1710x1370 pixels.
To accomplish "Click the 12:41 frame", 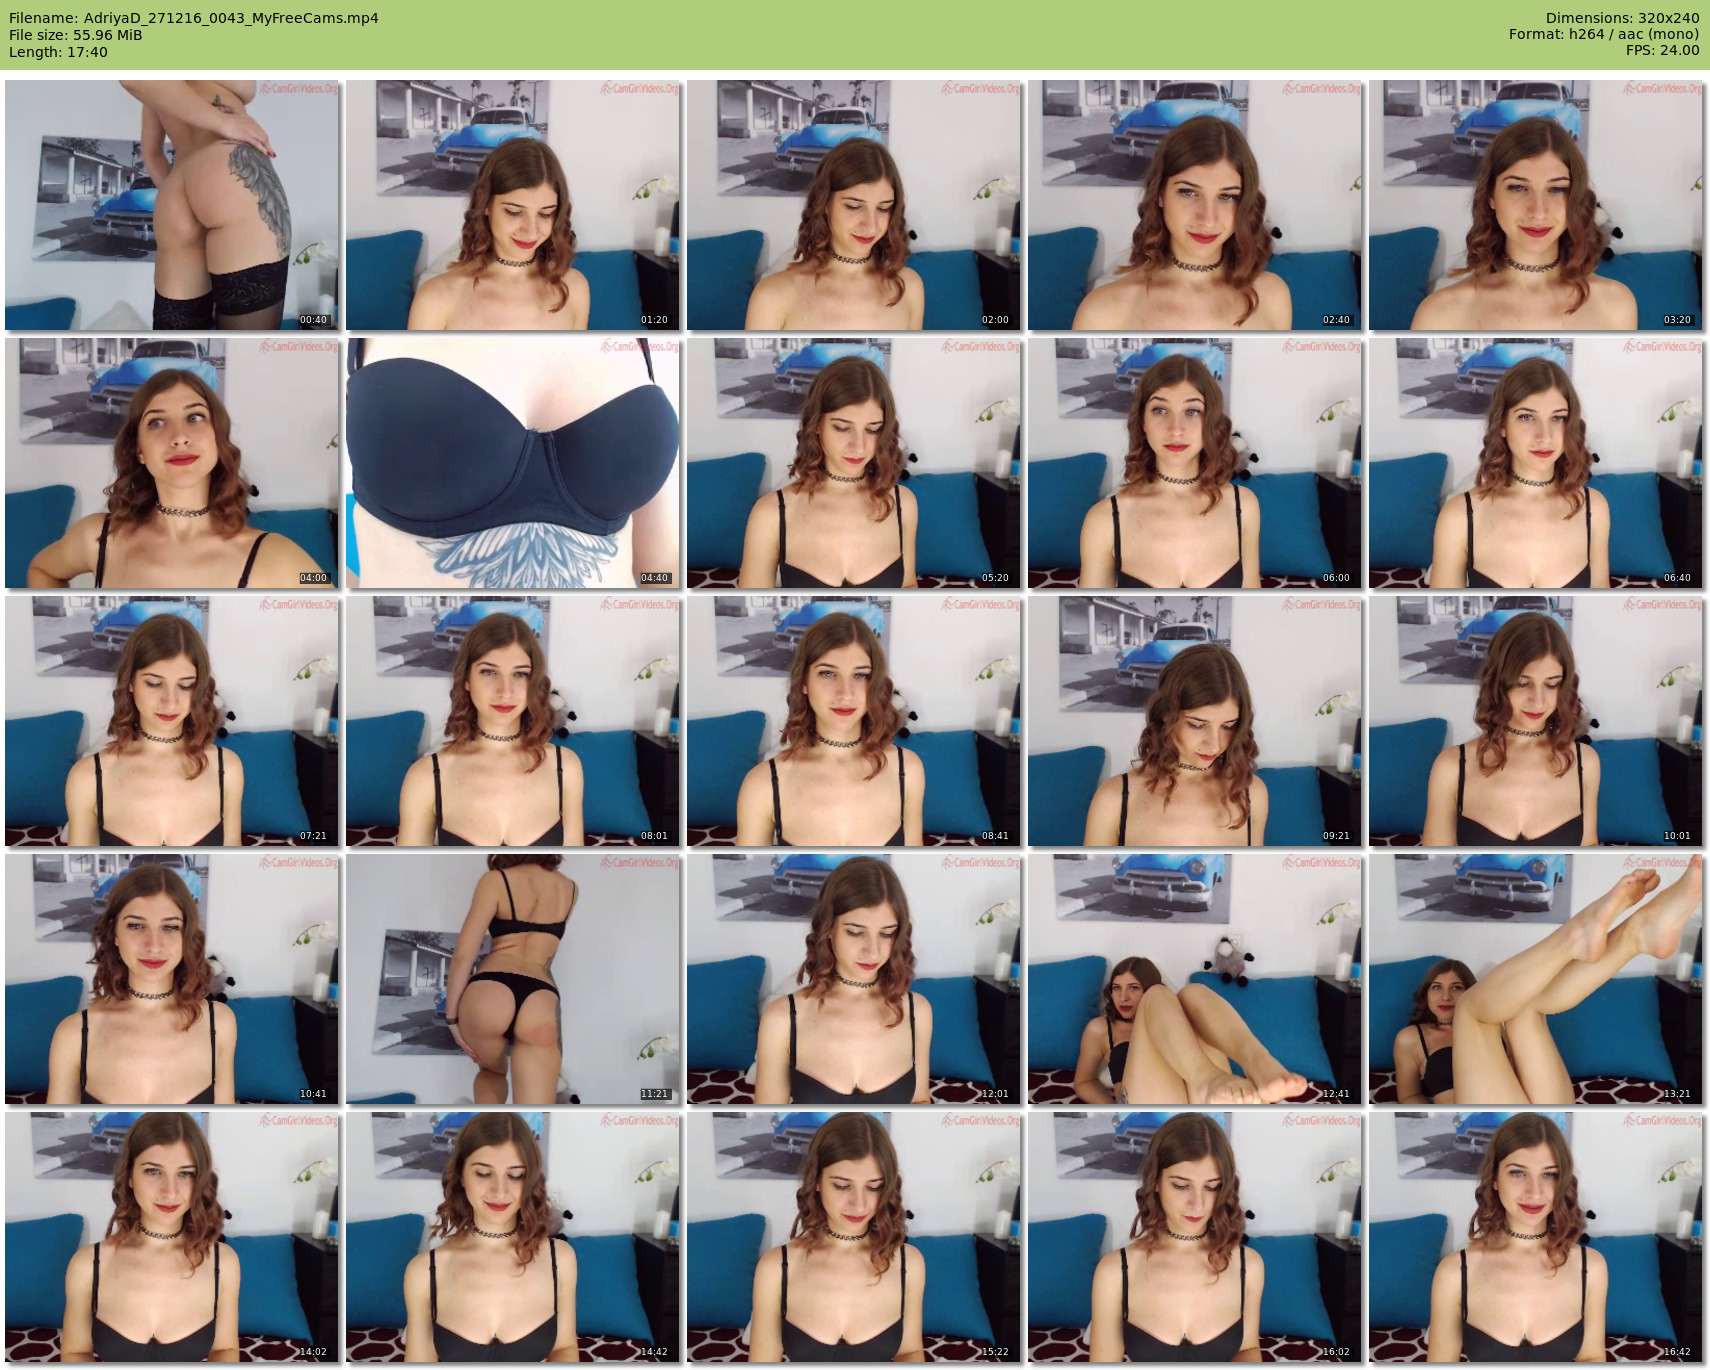I will pyautogui.click(x=1195, y=979).
